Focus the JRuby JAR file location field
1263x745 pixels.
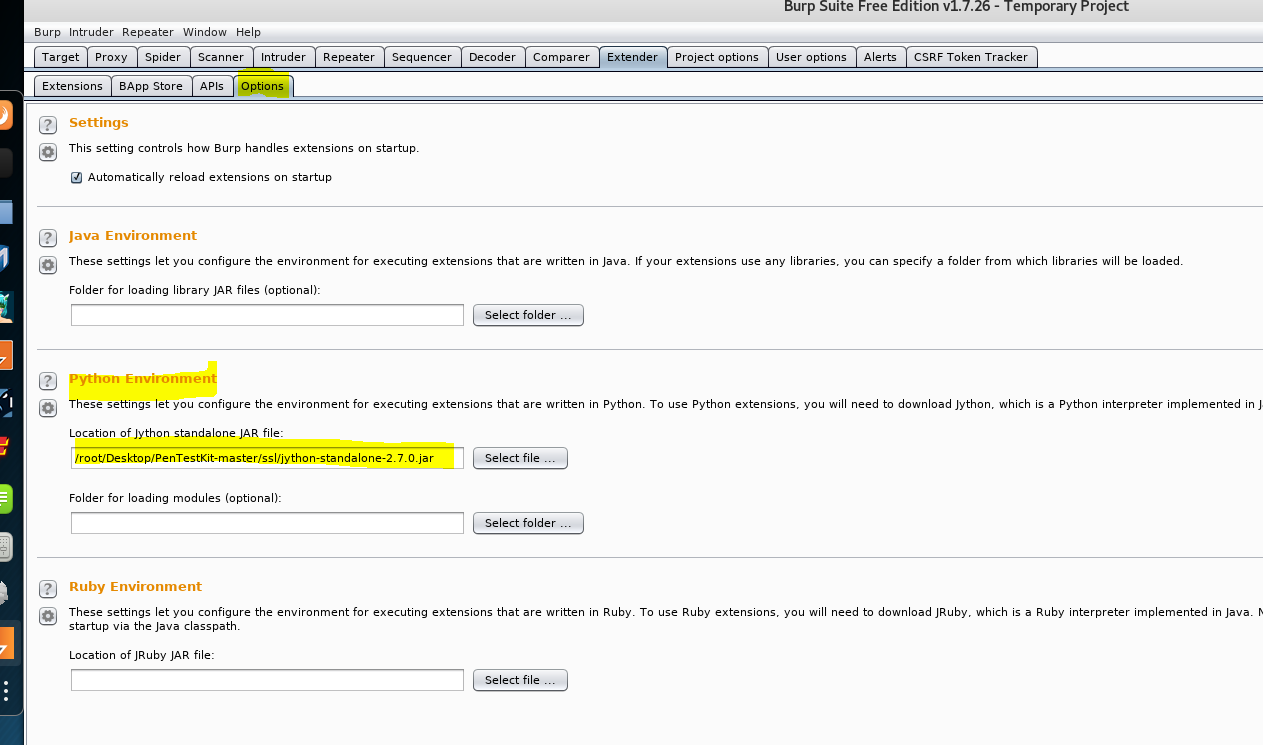[267, 680]
